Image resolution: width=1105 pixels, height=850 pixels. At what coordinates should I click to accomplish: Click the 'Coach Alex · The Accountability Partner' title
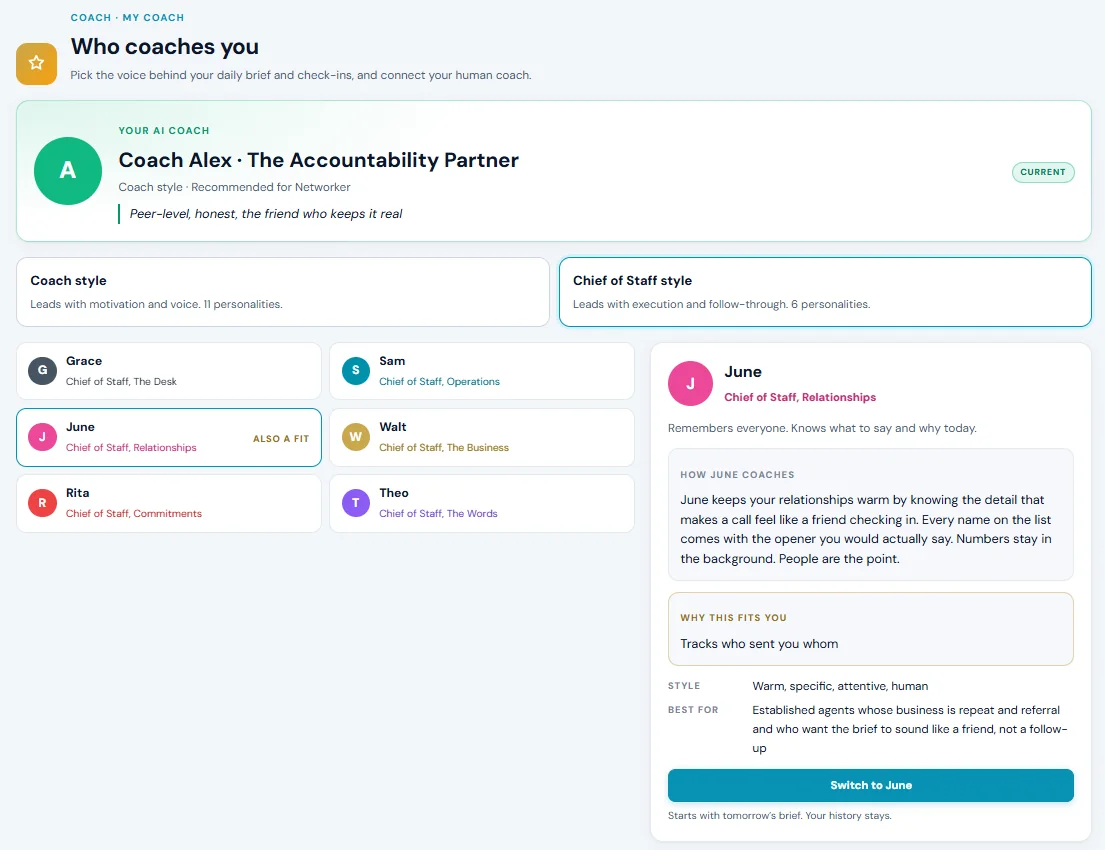pyautogui.click(x=319, y=160)
